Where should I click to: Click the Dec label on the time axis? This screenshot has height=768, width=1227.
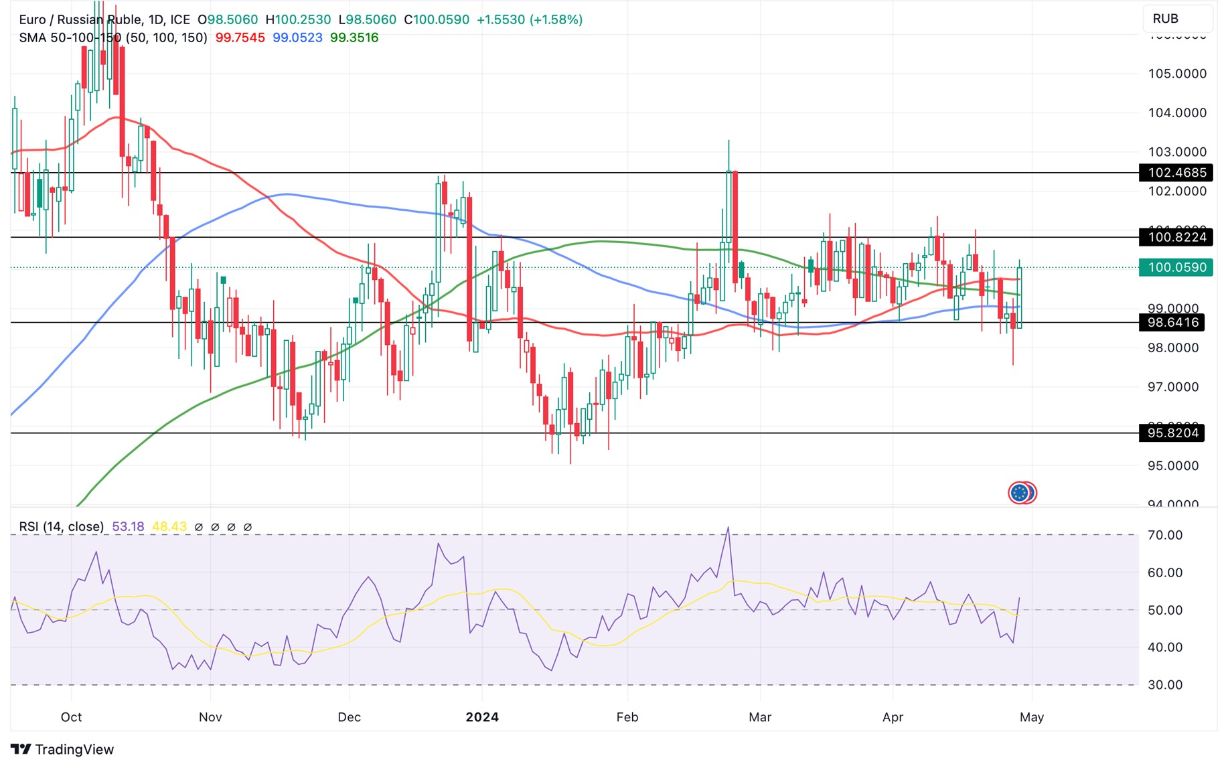click(x=348, y=717)
